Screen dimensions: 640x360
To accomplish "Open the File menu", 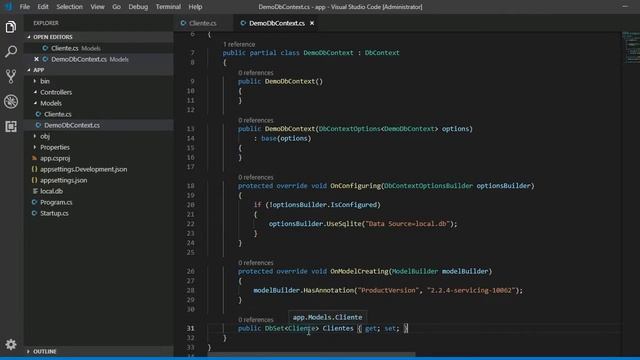I will [24, 7].
